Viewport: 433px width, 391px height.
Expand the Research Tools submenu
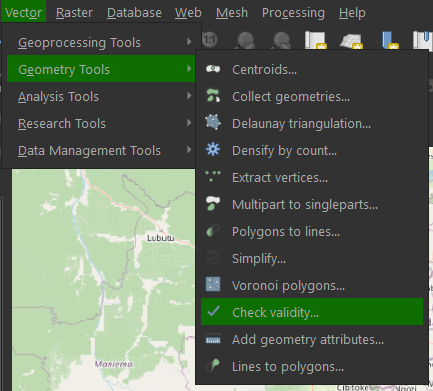[101, 123]
